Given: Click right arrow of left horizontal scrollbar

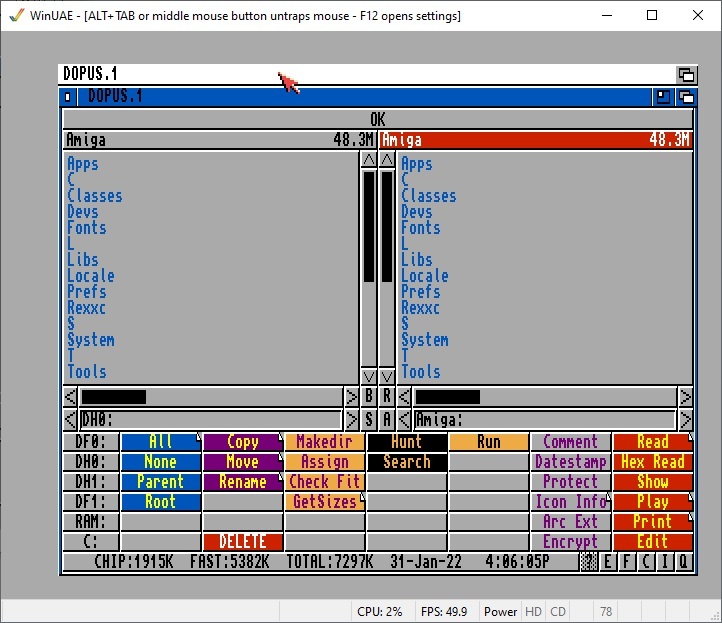Looking at the screenshot, I should coord(351,396).
